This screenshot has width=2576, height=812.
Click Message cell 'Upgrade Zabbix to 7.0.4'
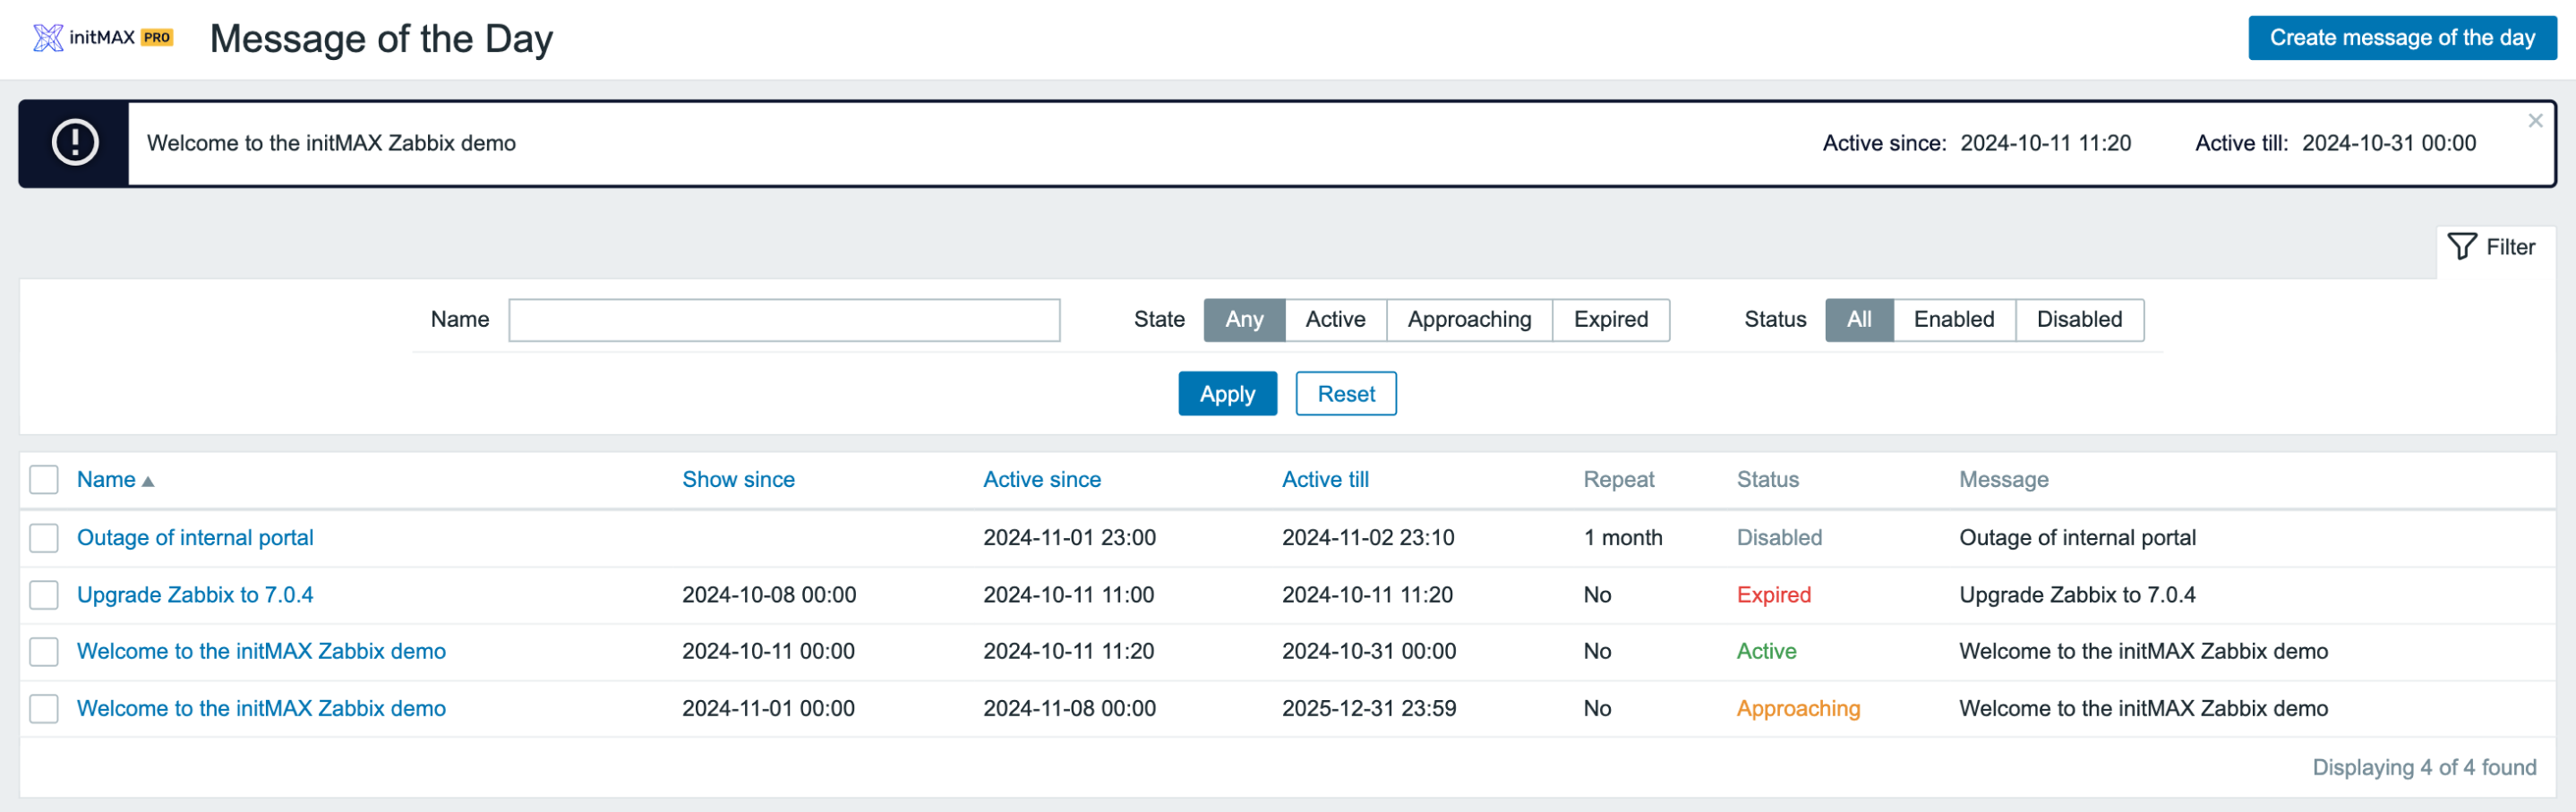pyautogui.click(x=2077, y=595)
